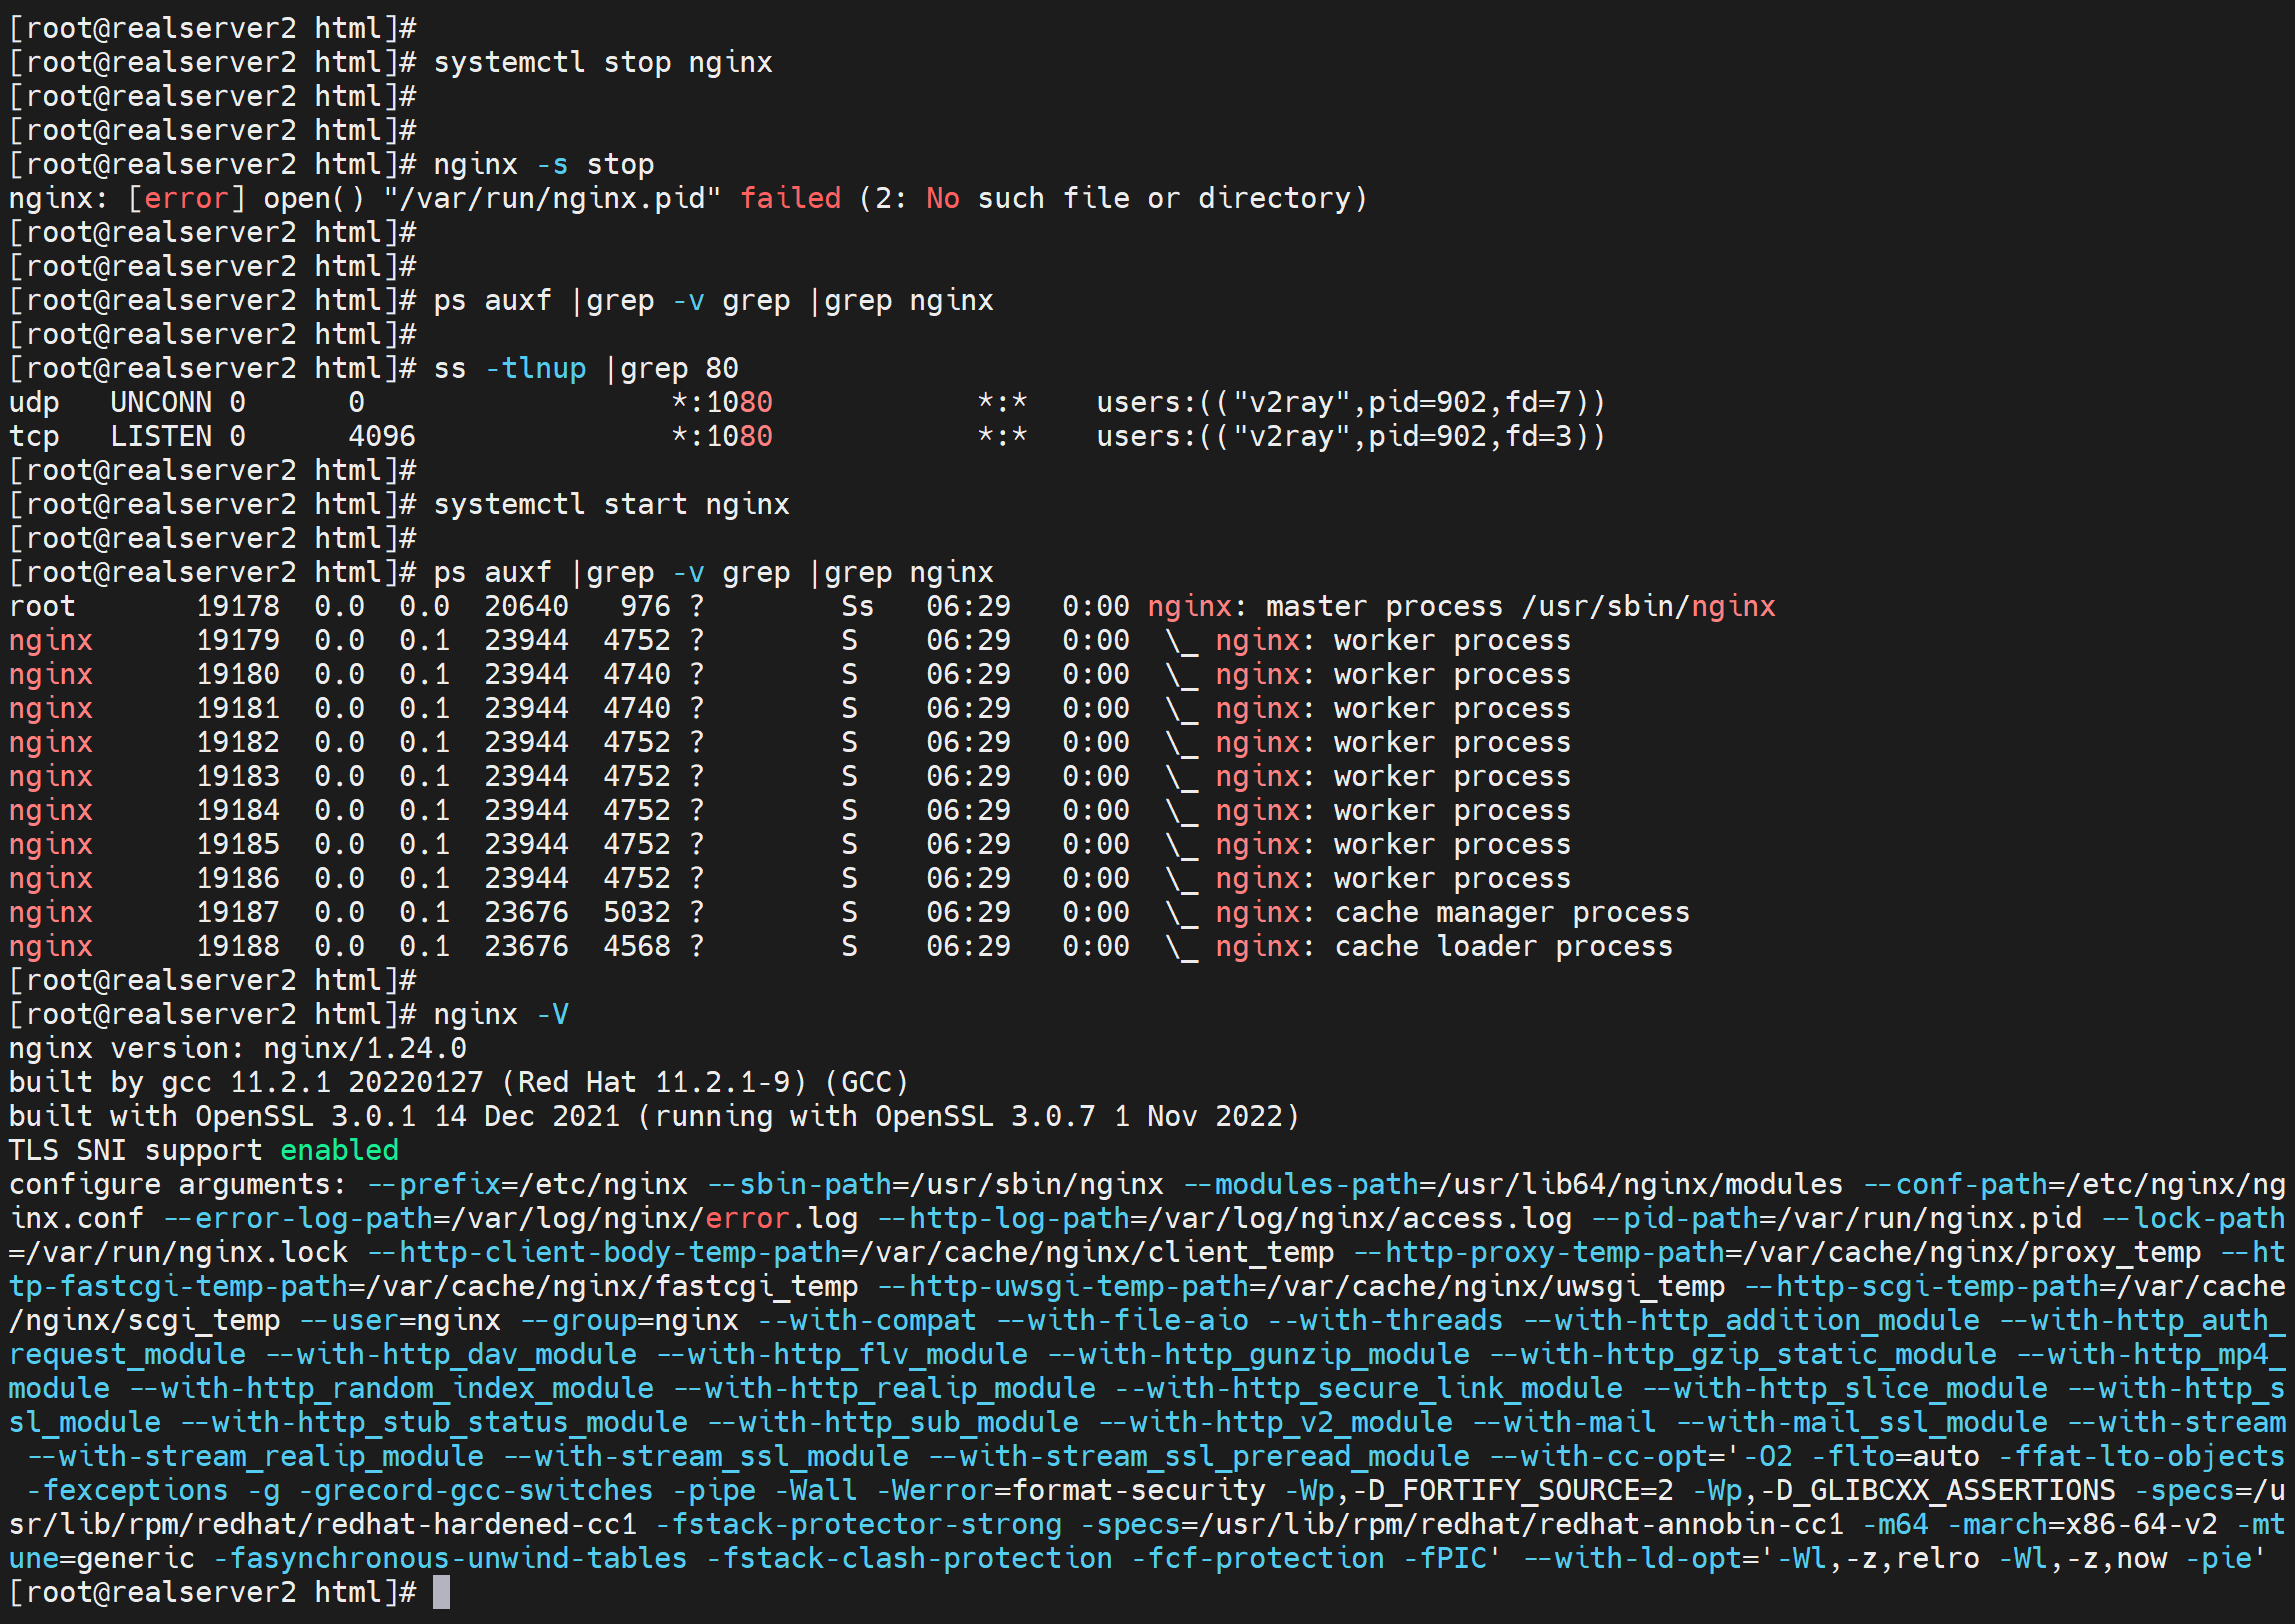Click the 'cache manager process' line
This screenshot has height=1624, width=2295.
click(x=1511, y=912)
